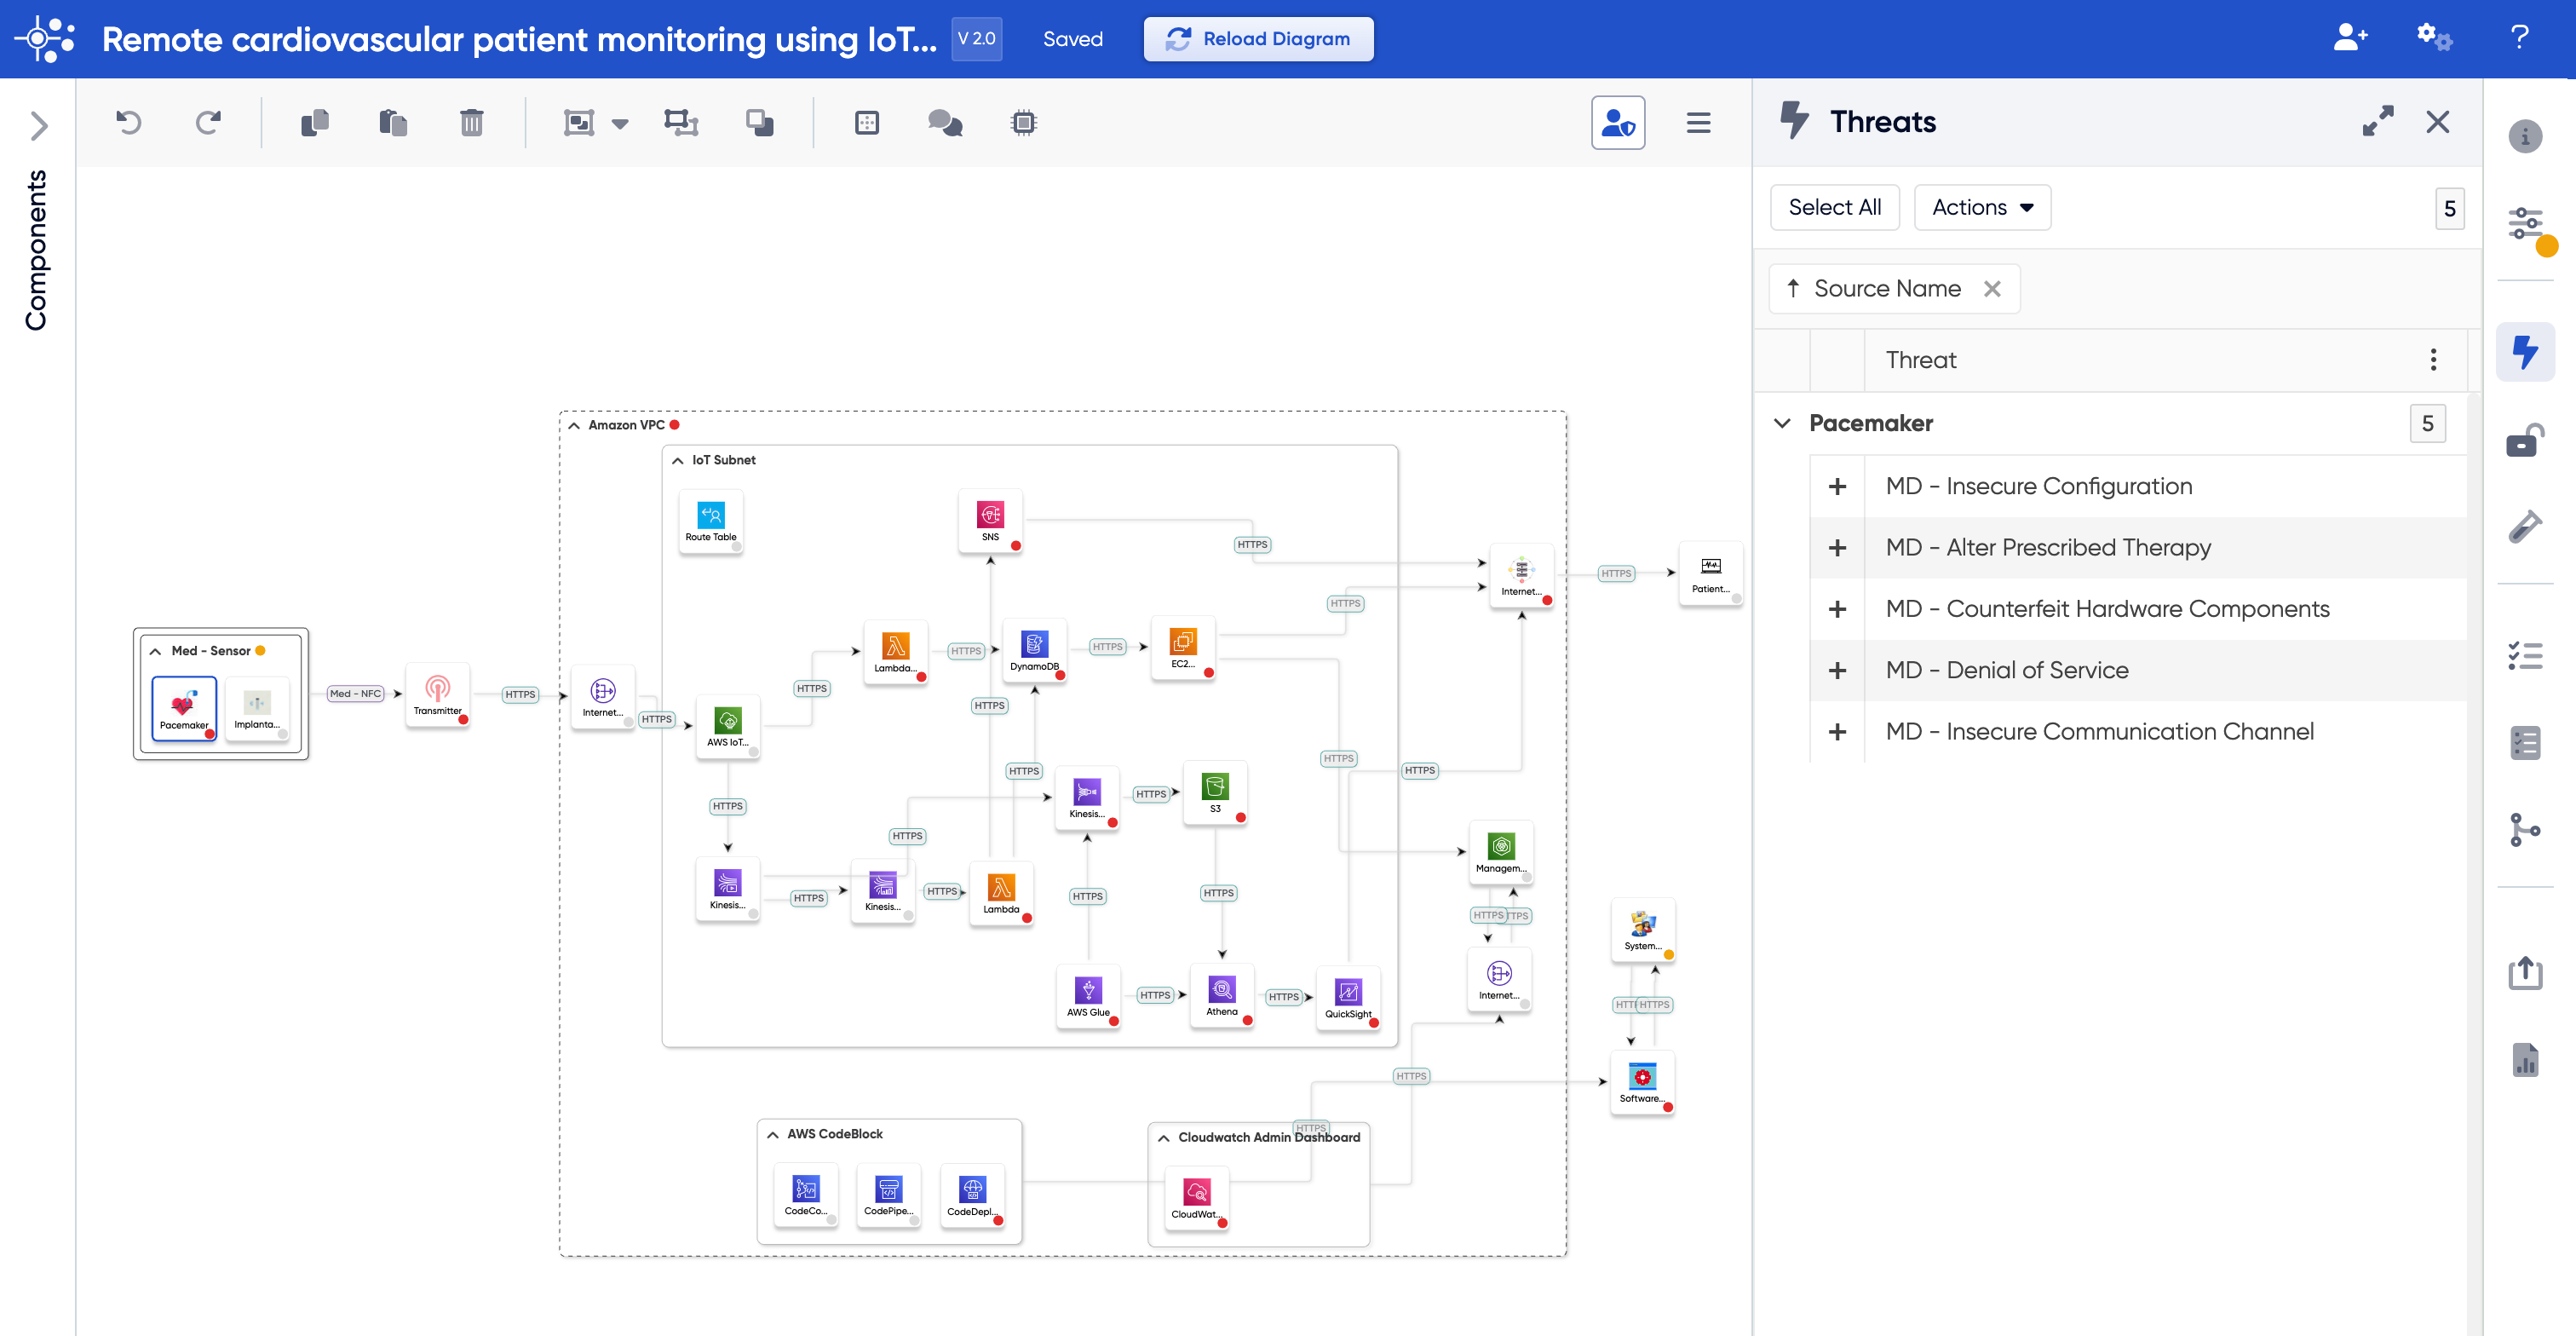Collapse Cloudwatch Admin Dashboard group
This screenshot has width=2576, height=1336.
coord(1164,1139)
